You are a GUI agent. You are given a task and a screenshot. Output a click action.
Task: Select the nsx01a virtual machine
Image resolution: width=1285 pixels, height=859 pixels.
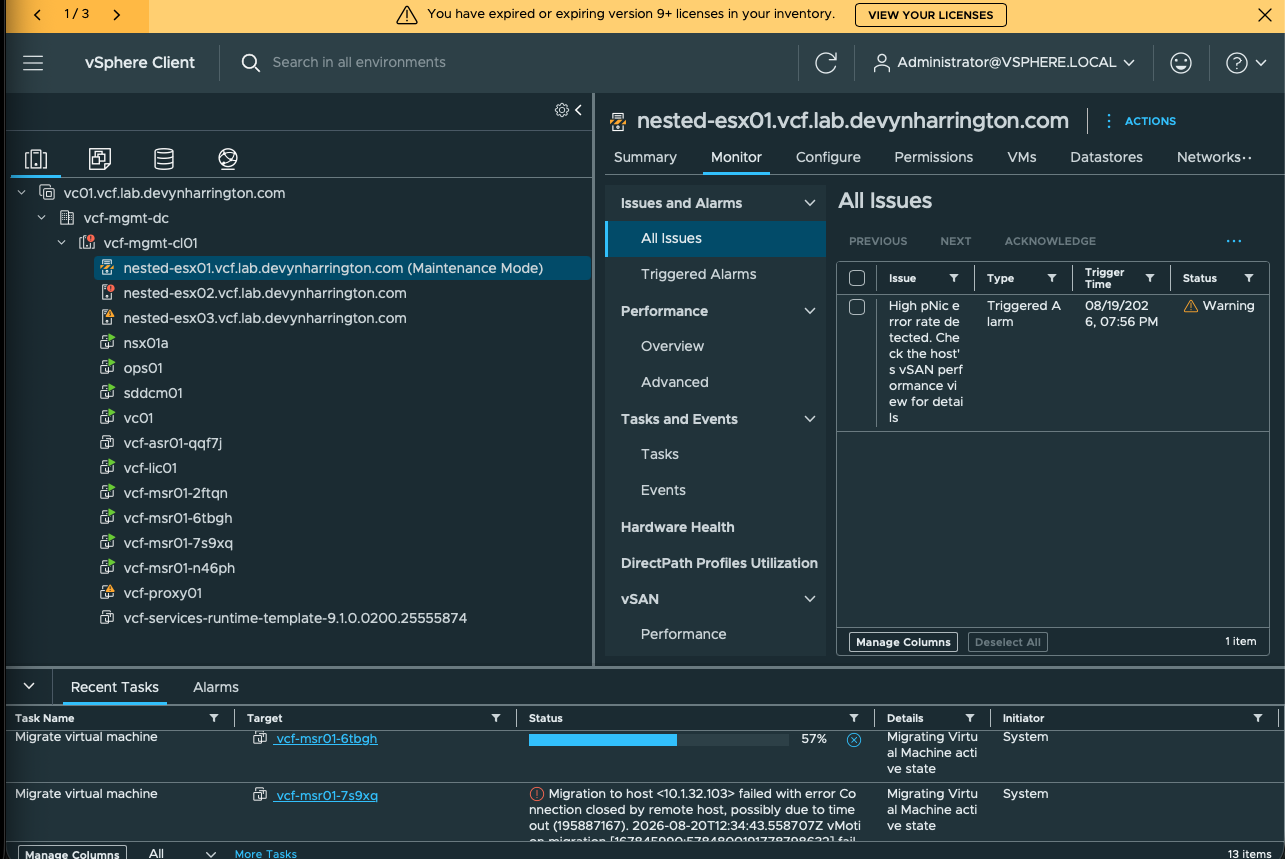(145, 343)
